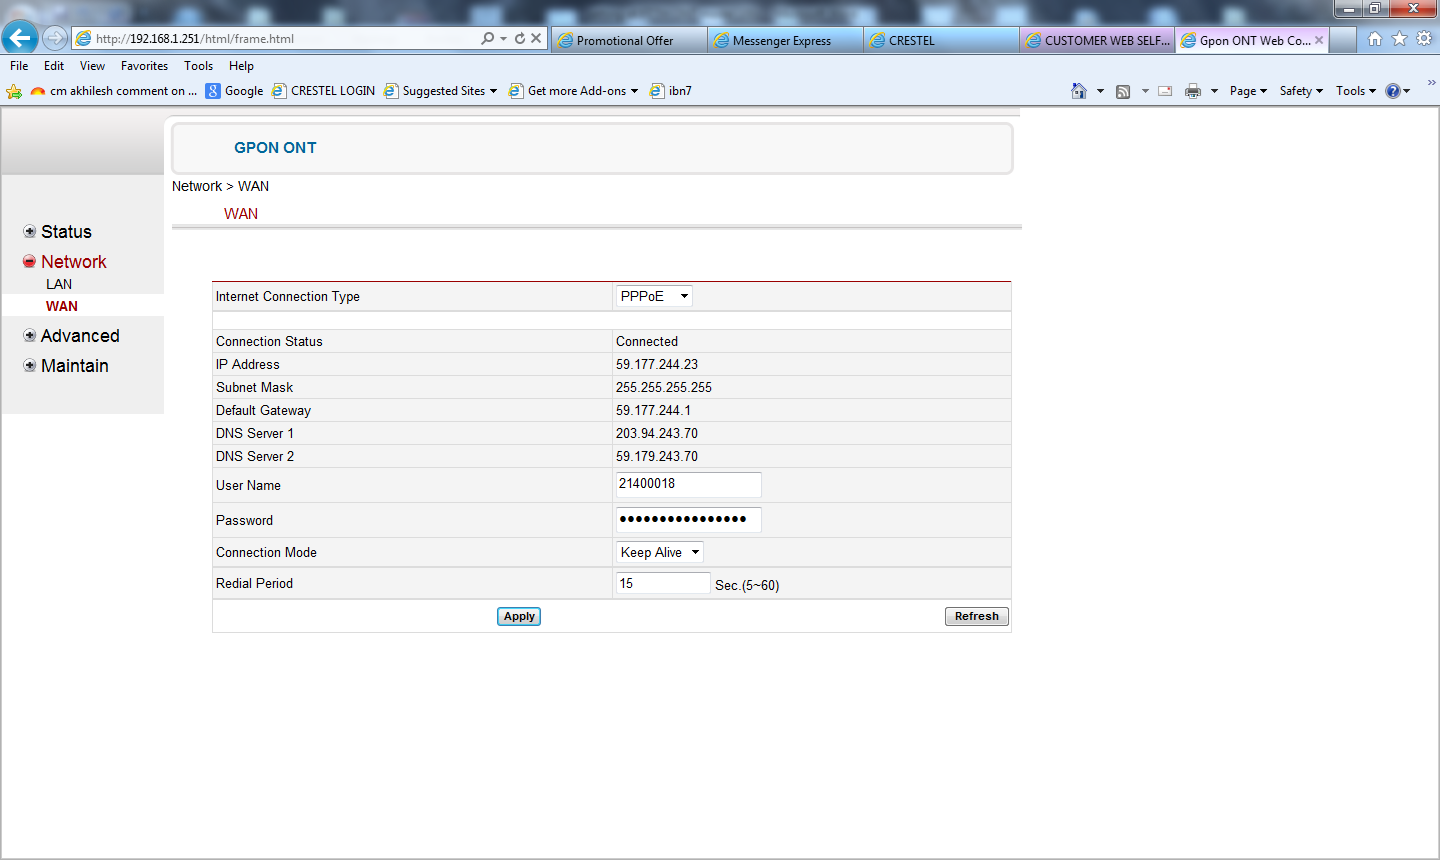1440x860 pixels.
Task: Open the Internet Connection Type dropdown
Action: [654, 296]
